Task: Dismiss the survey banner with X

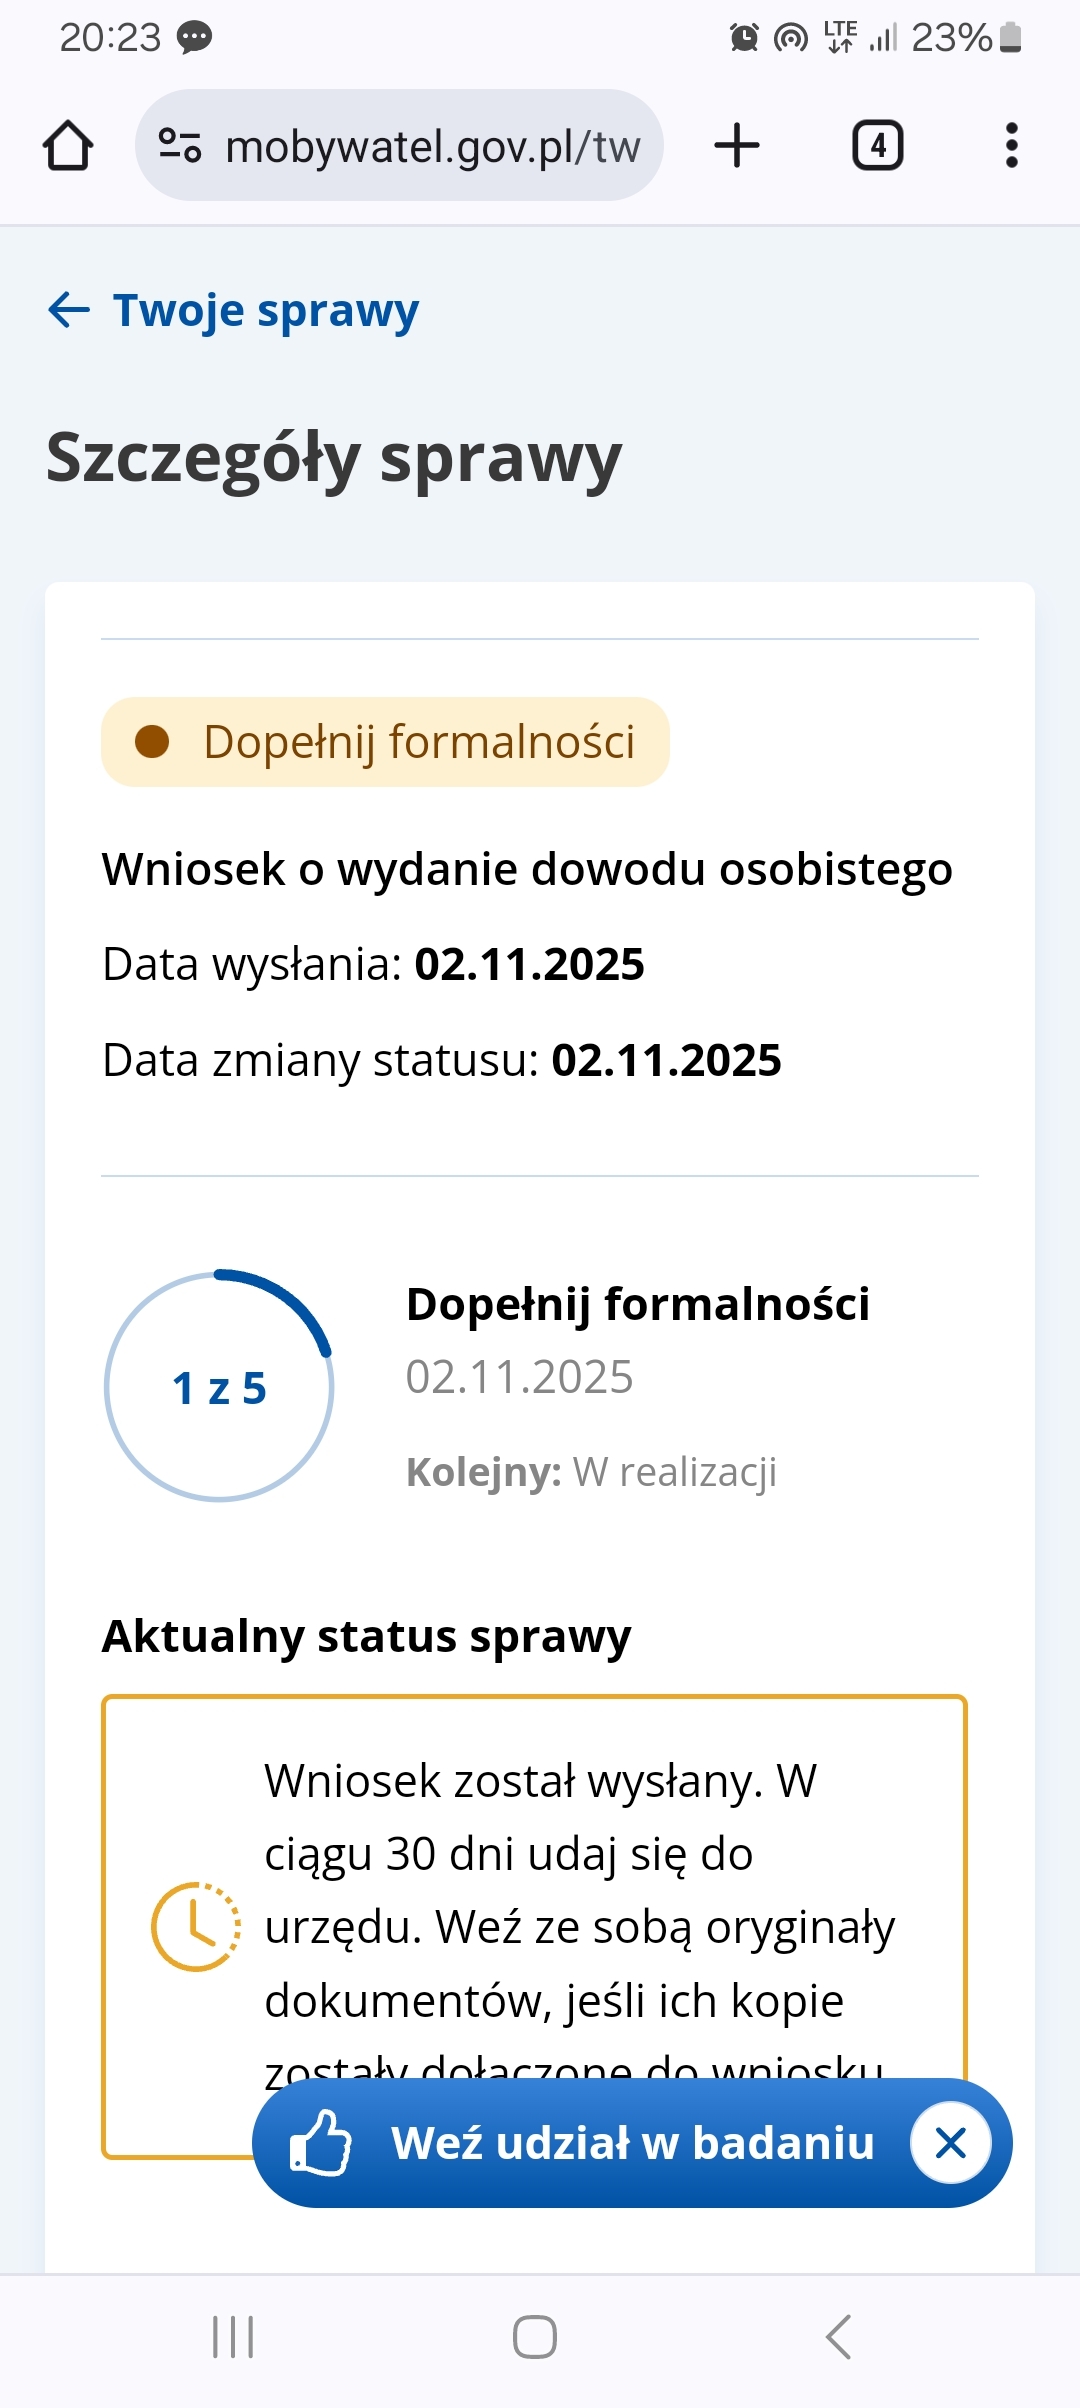Action: click(950, 2142)
